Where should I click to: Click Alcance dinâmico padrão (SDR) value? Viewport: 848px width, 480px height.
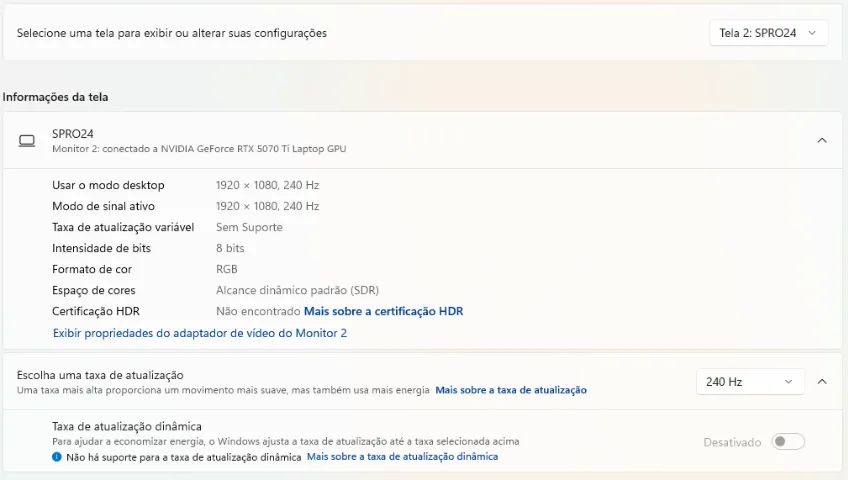click(297, 290)
